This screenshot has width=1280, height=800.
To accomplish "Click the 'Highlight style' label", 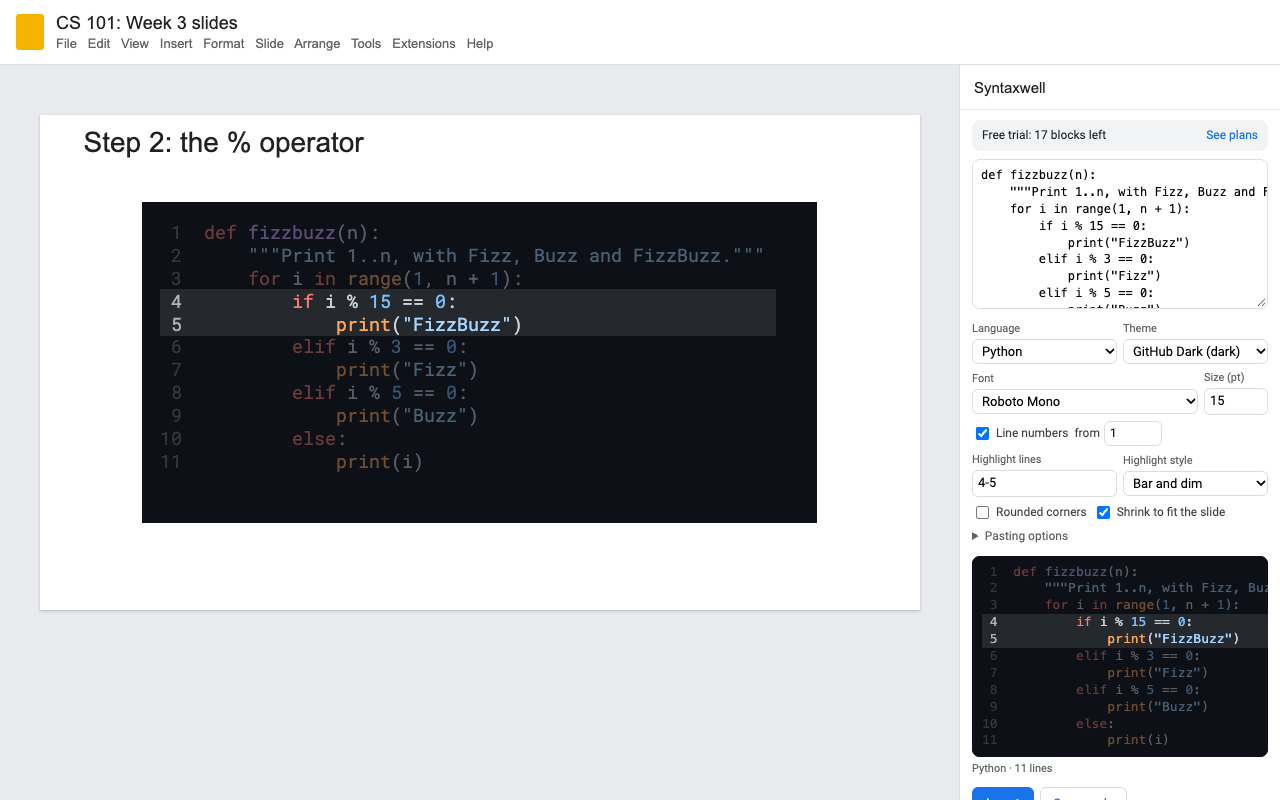I will click(1158, 460).
